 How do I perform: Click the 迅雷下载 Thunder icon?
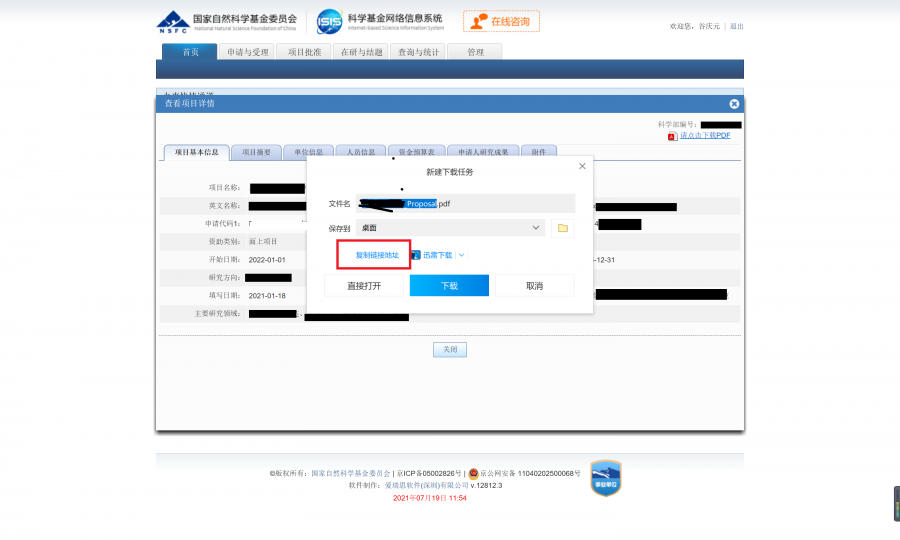tap(416, 255)
